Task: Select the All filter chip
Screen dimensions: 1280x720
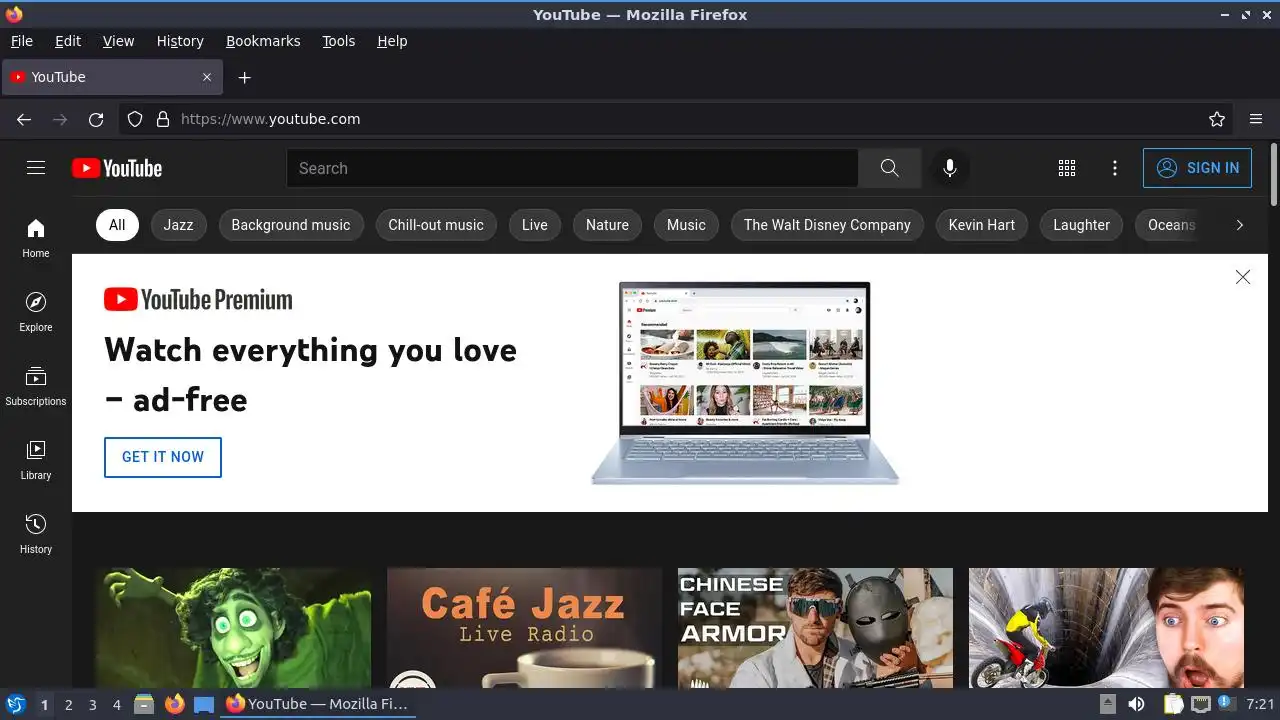Action: 117,225
